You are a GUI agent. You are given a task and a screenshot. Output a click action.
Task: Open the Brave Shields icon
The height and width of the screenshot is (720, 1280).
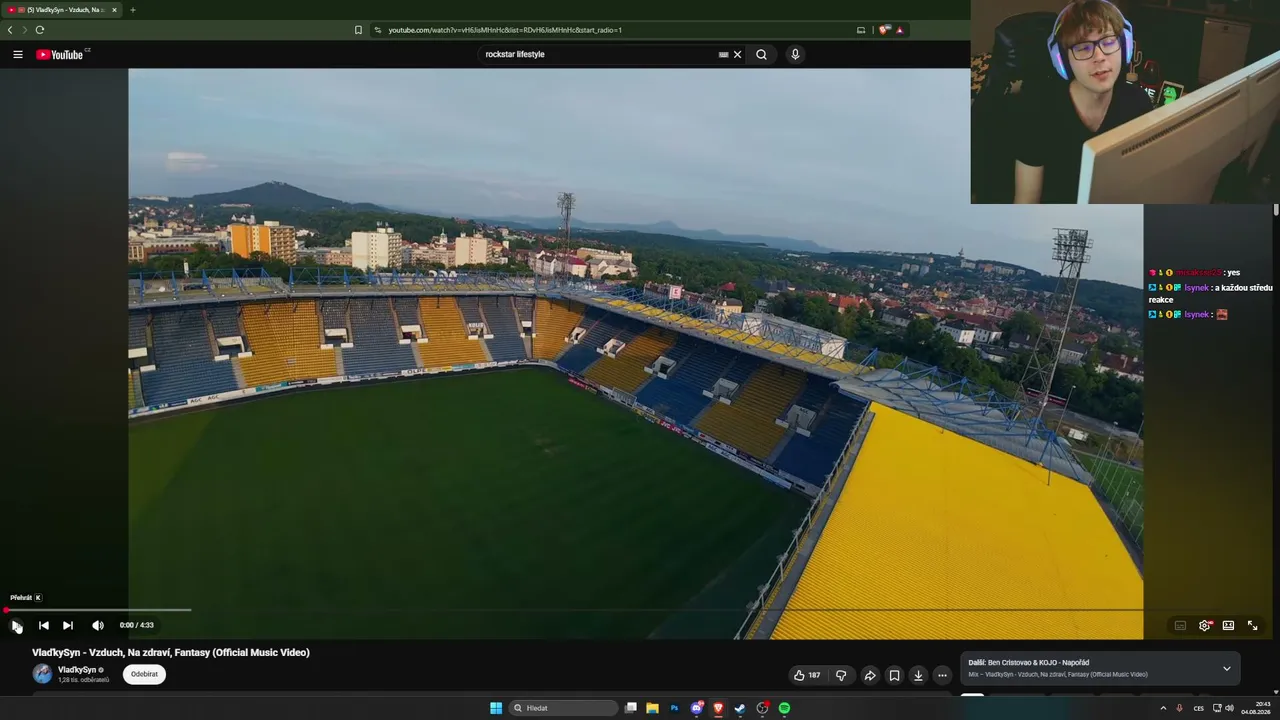pos(884,30)
